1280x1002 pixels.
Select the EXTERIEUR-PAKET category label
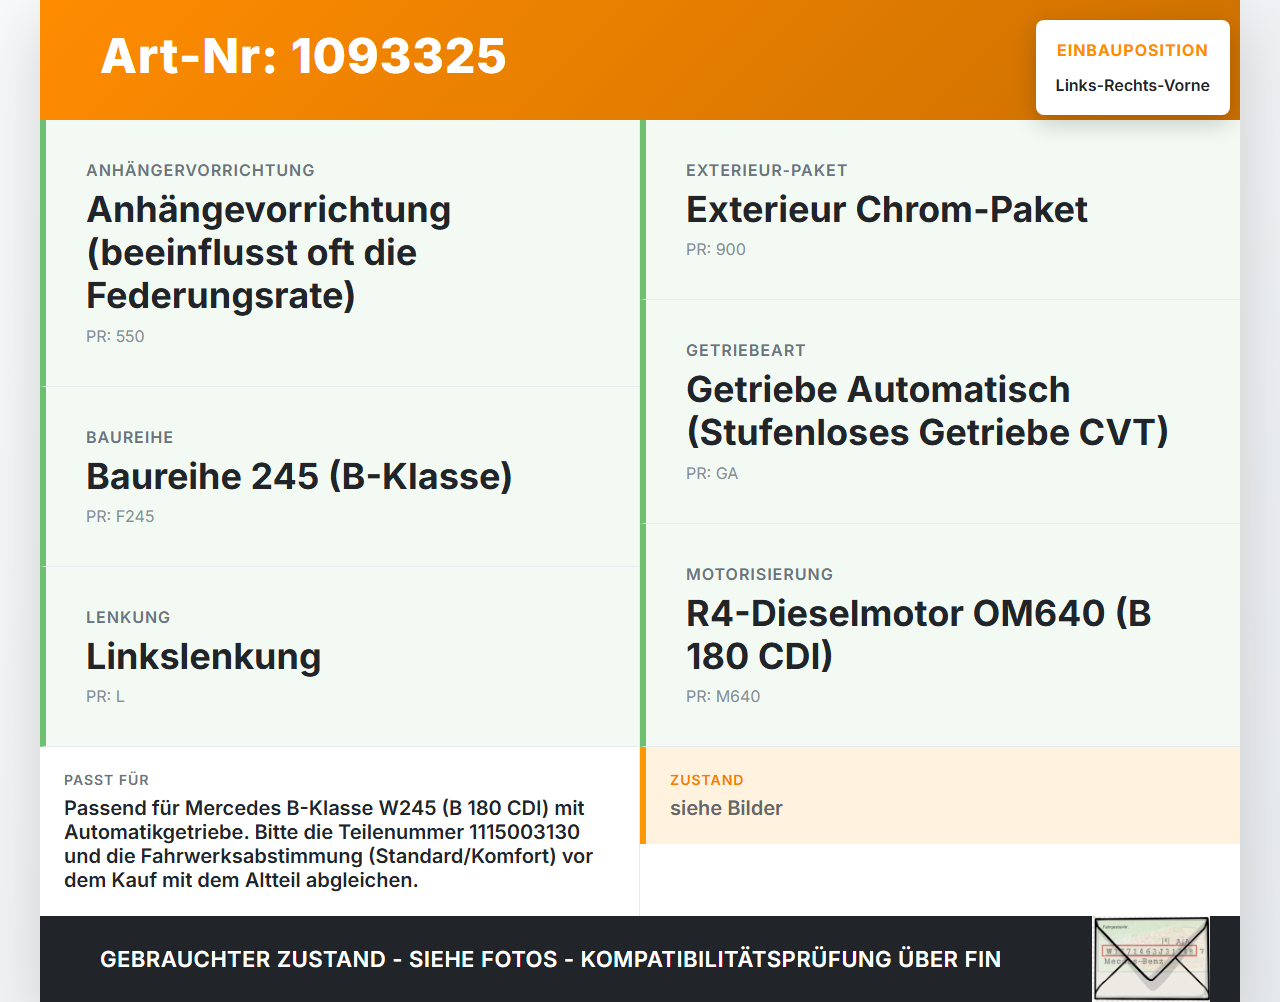(767, 171)
